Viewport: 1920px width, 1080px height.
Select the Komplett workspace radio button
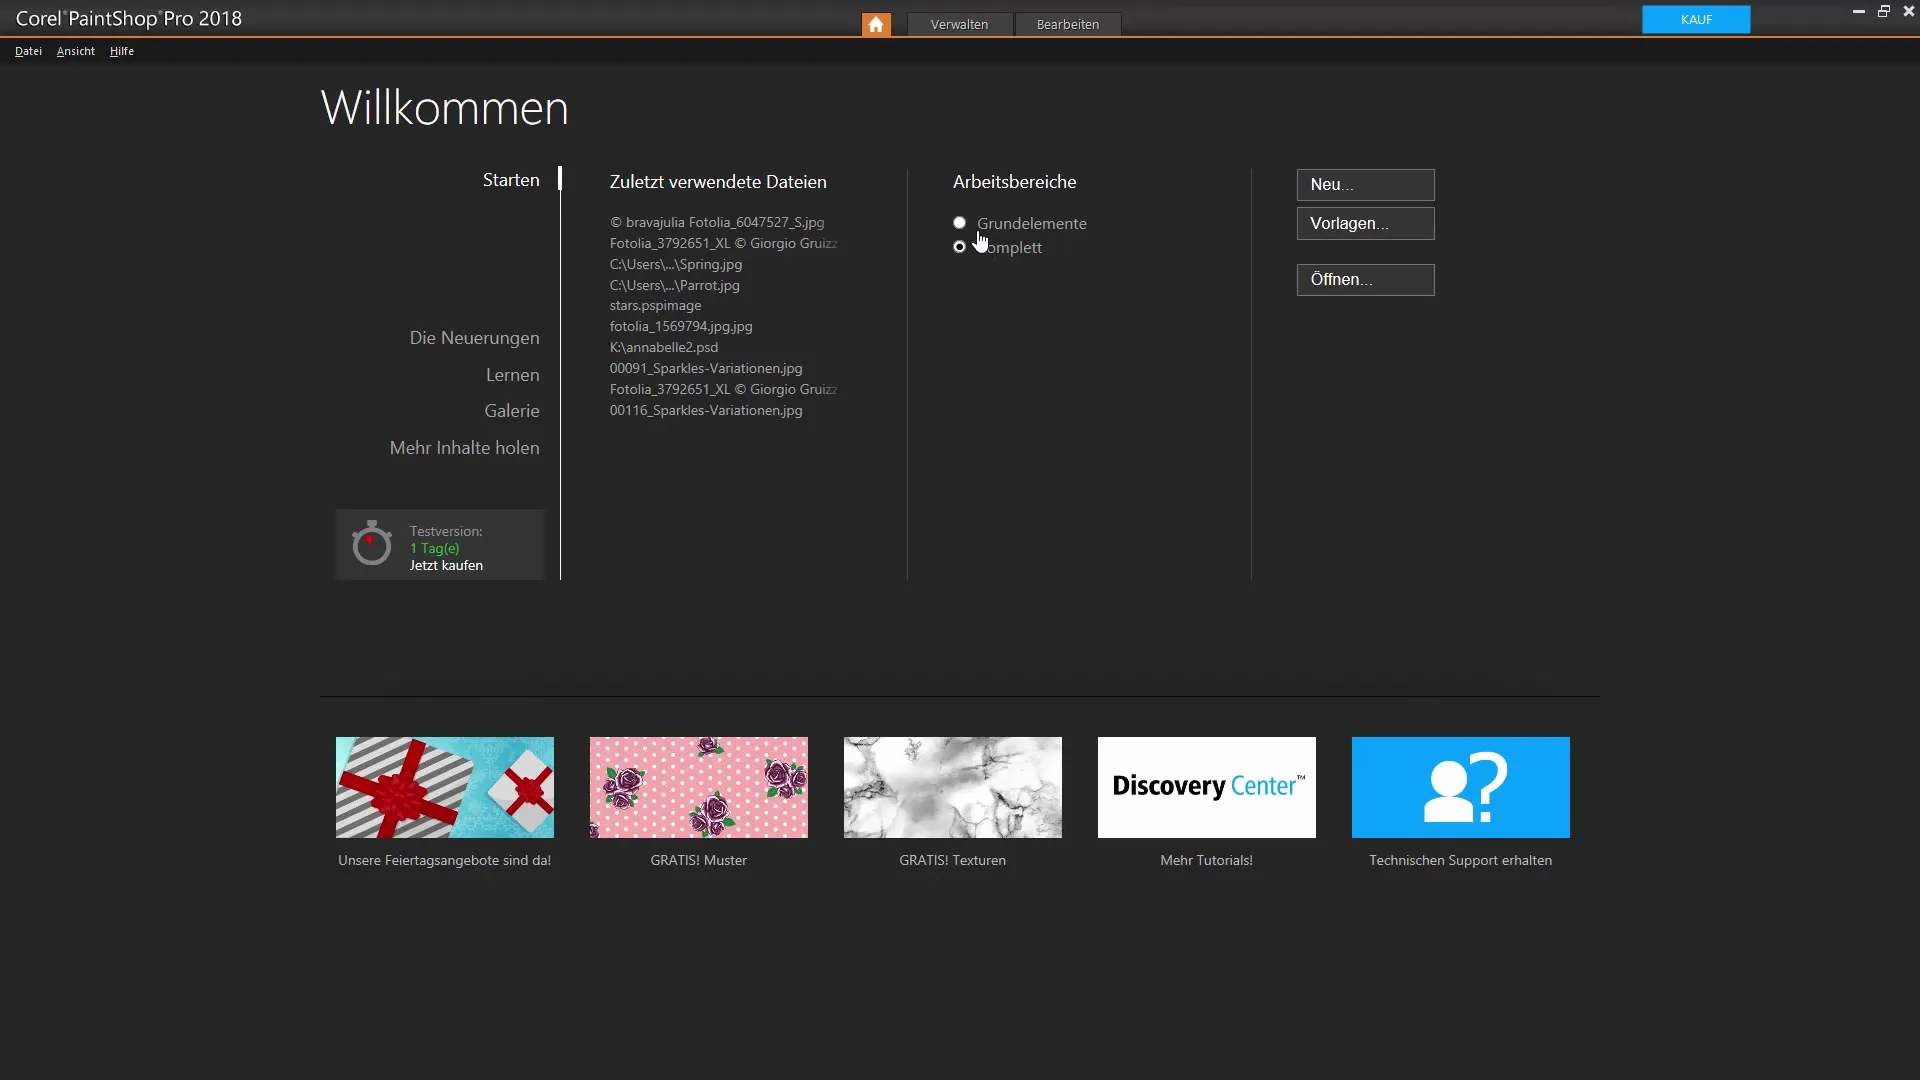coord(960,247)
